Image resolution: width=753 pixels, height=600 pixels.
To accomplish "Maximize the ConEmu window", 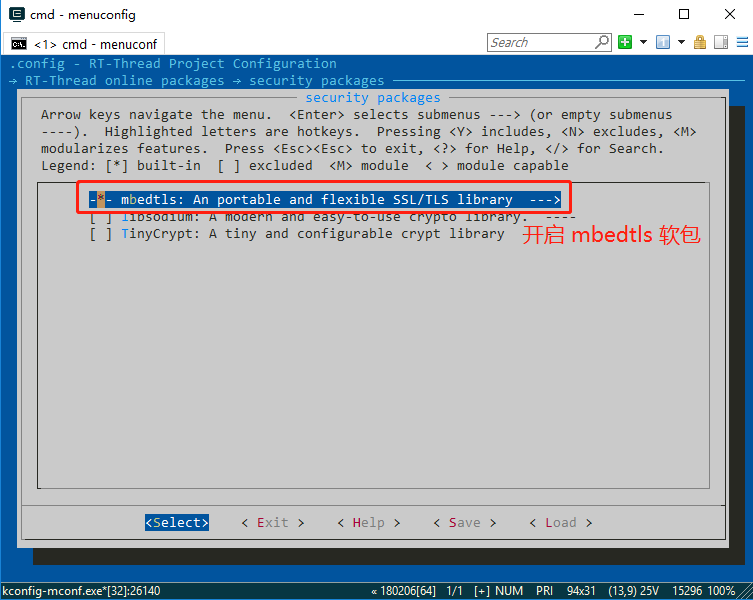I will coord(684,14).
